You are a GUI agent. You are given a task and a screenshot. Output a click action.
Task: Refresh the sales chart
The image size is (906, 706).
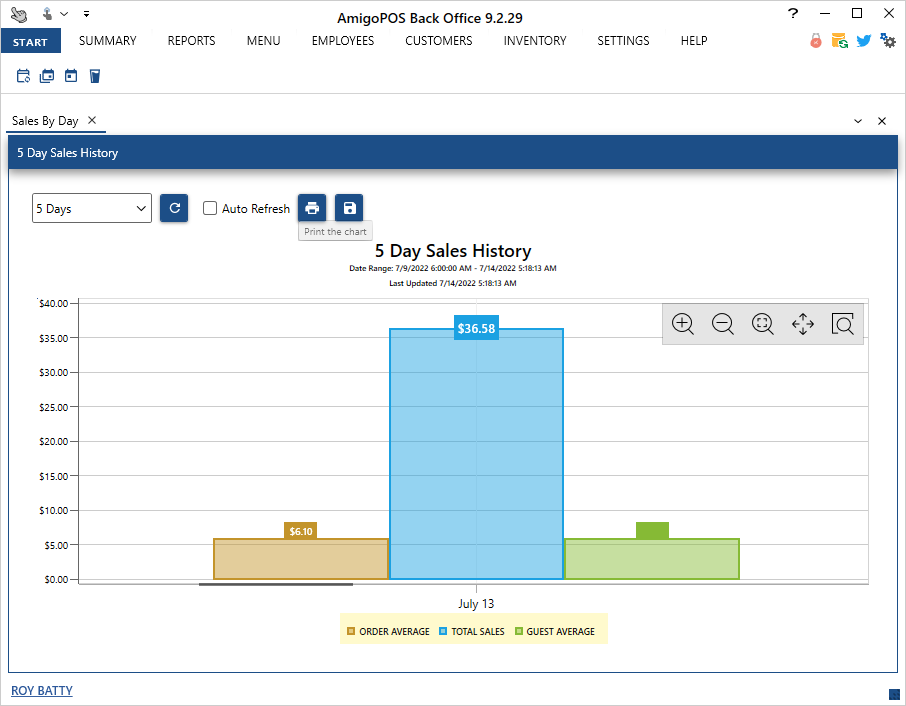point(174,208)
